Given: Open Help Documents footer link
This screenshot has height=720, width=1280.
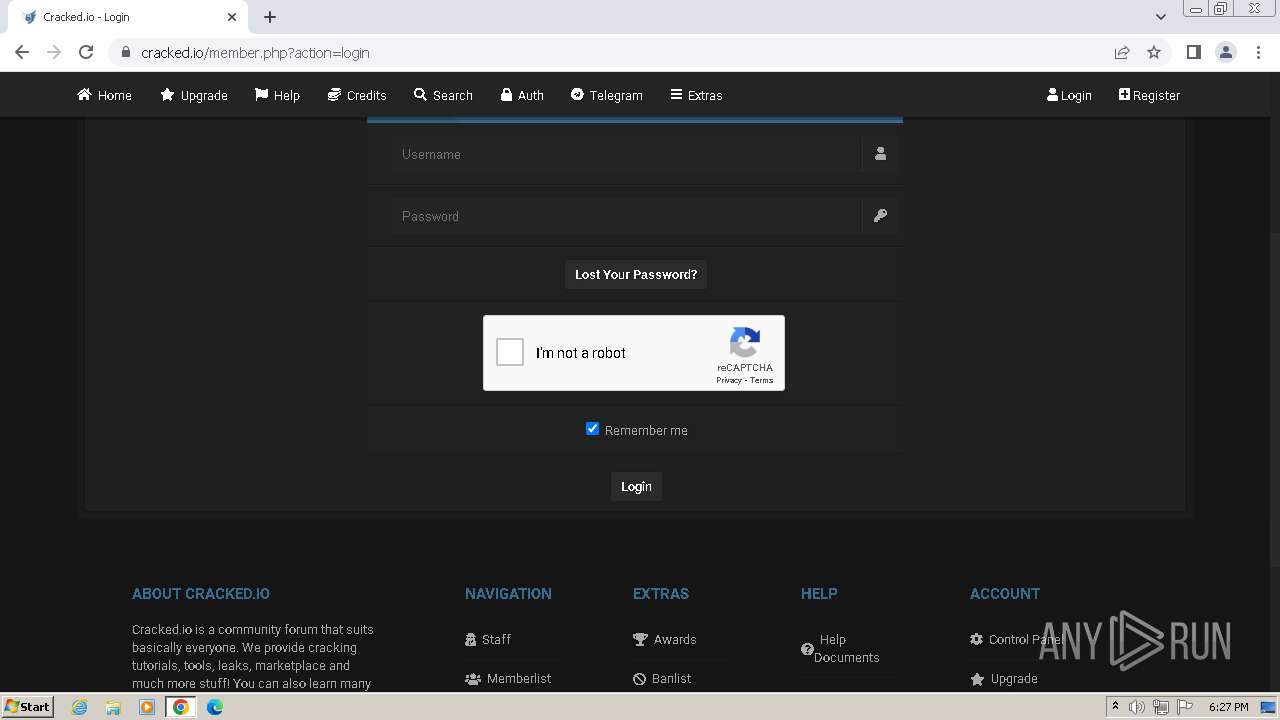Looking at the screenshot, I should (x=840, y=648).
